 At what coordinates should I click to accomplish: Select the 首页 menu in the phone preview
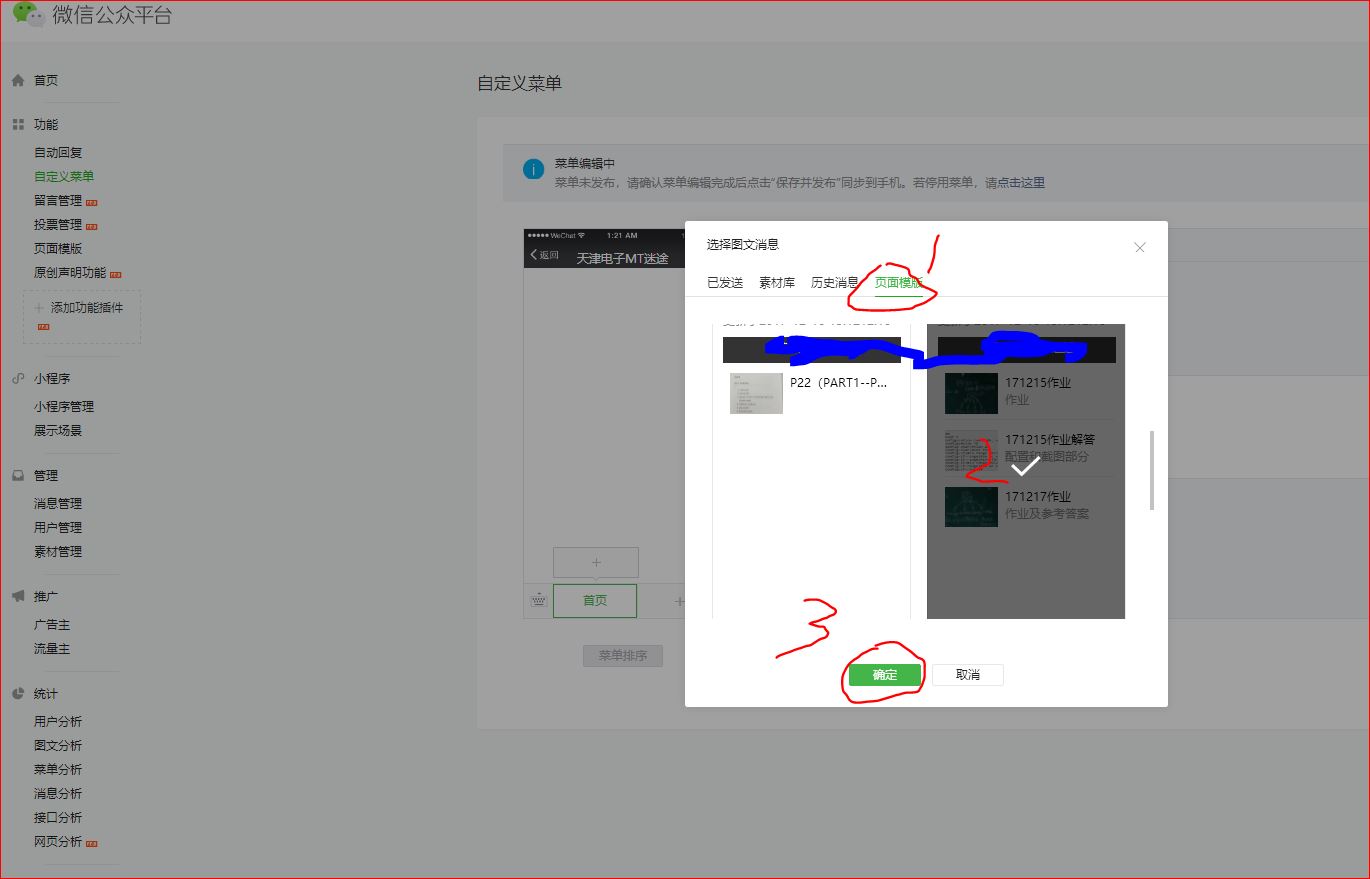[595, 601]
